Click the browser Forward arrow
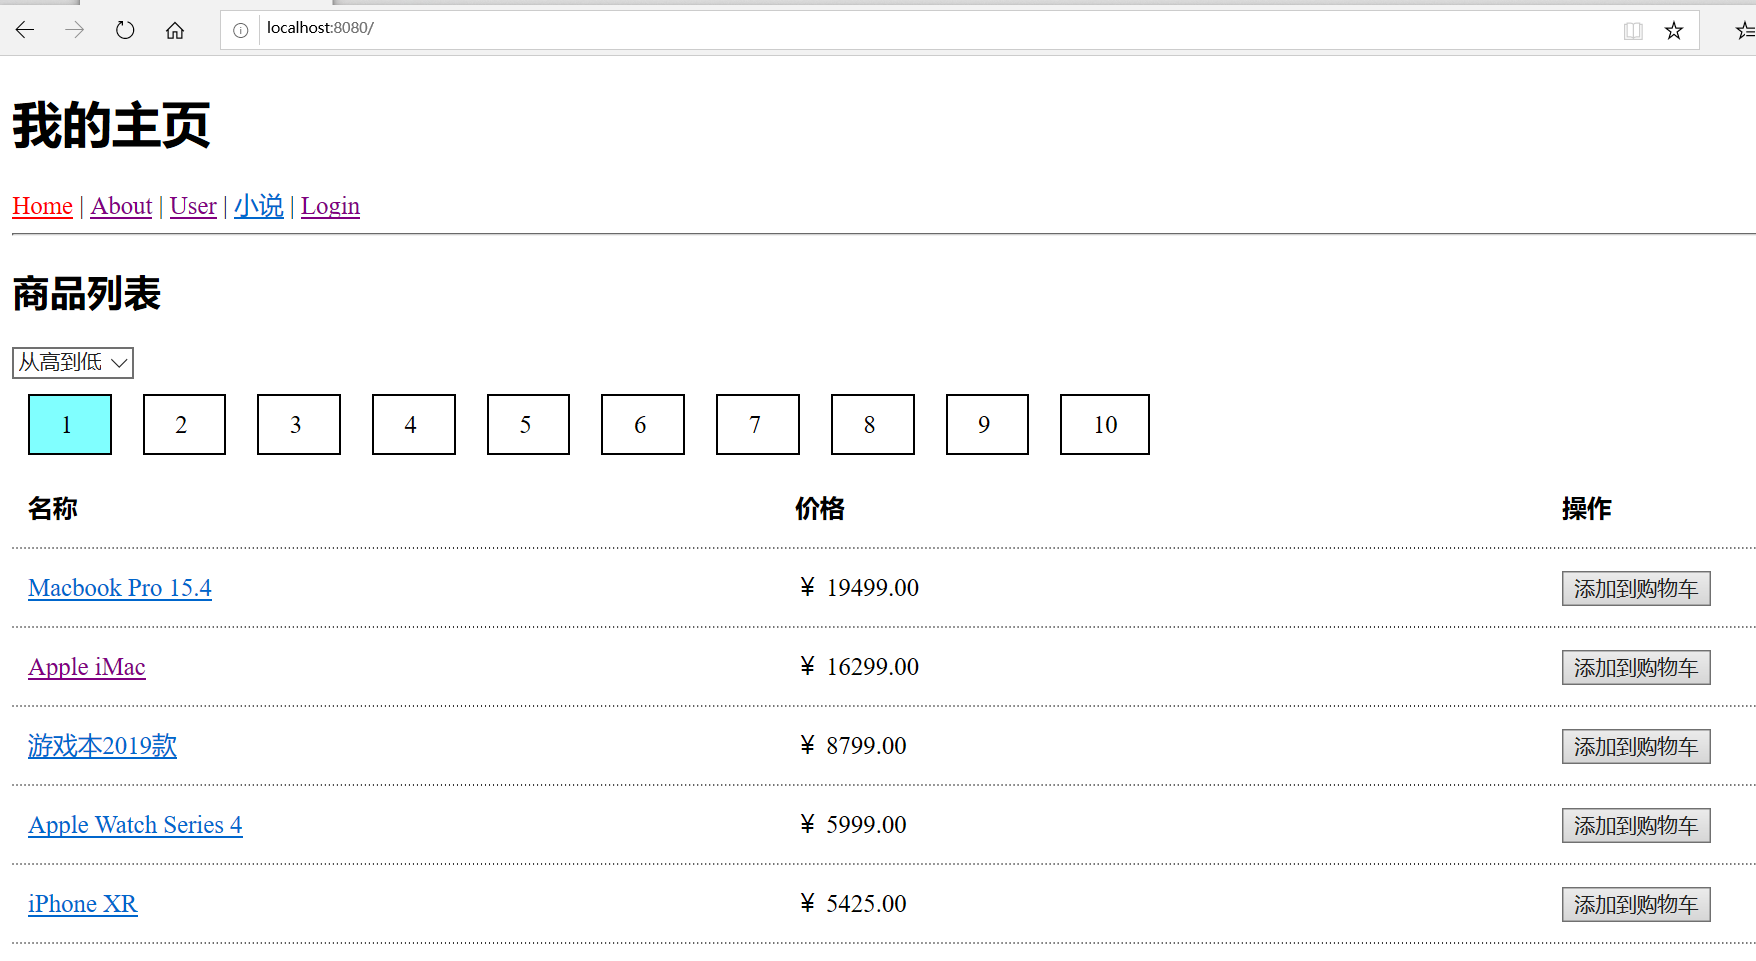This screenshot has height=961, width=1756. 75,30
